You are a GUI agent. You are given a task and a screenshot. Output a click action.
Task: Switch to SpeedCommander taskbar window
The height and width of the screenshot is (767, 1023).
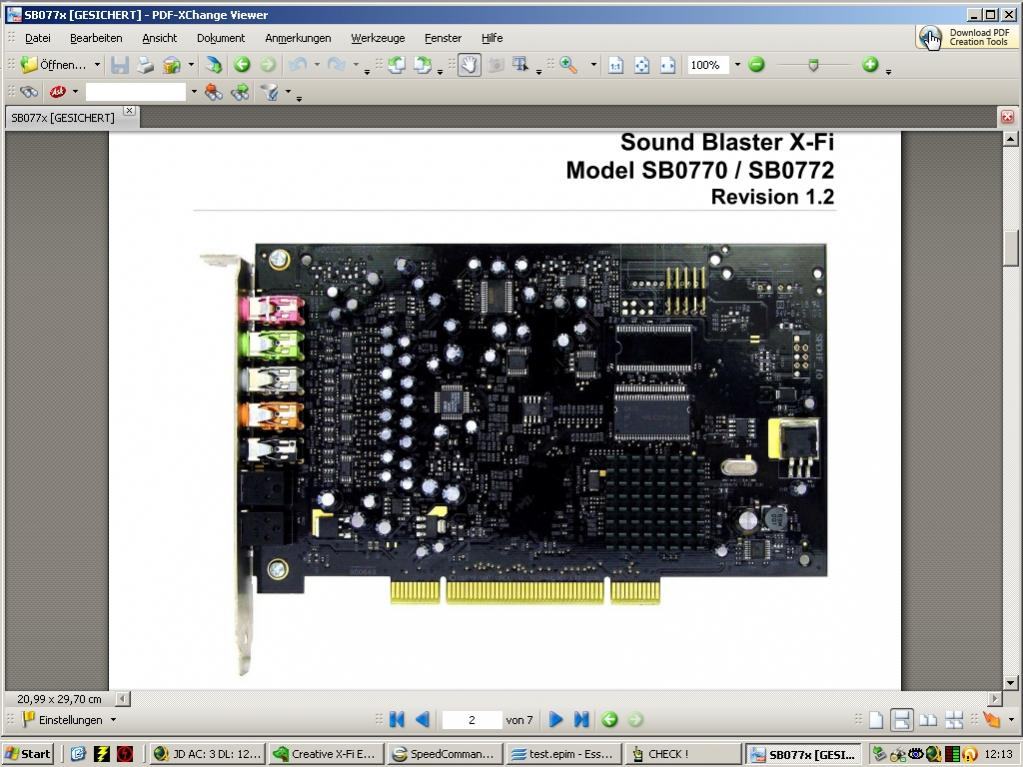[x=445, y=754]
